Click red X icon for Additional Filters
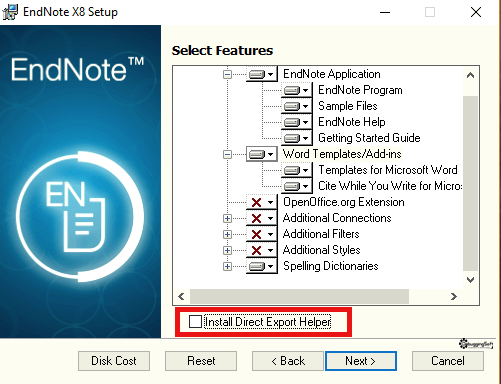 coord(256,234)
